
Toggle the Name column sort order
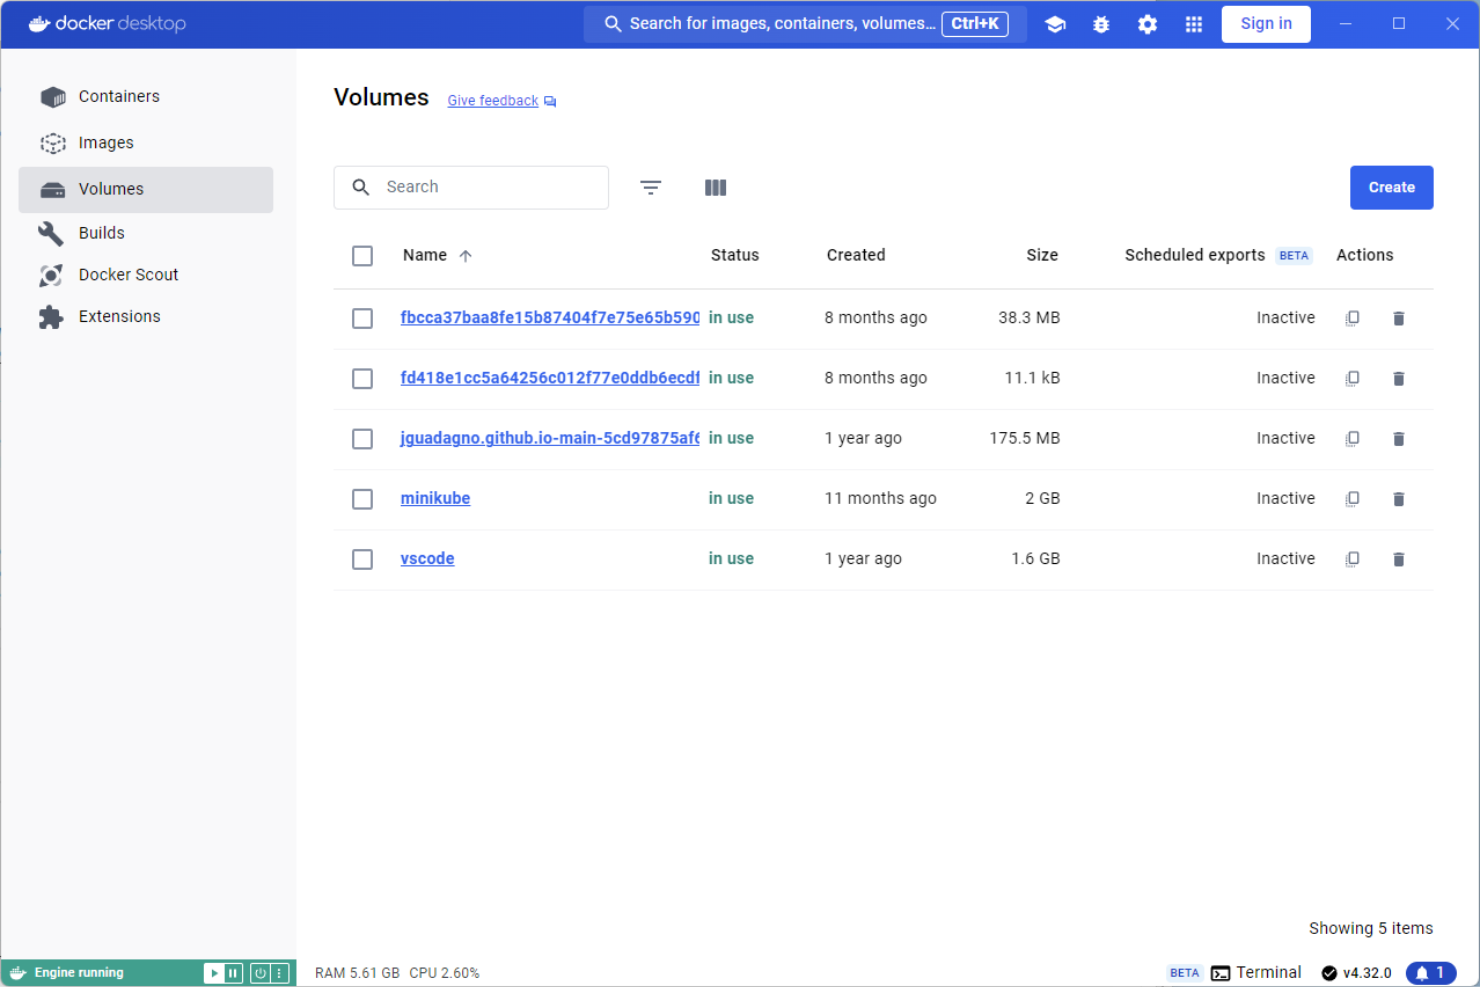(466, 255)
